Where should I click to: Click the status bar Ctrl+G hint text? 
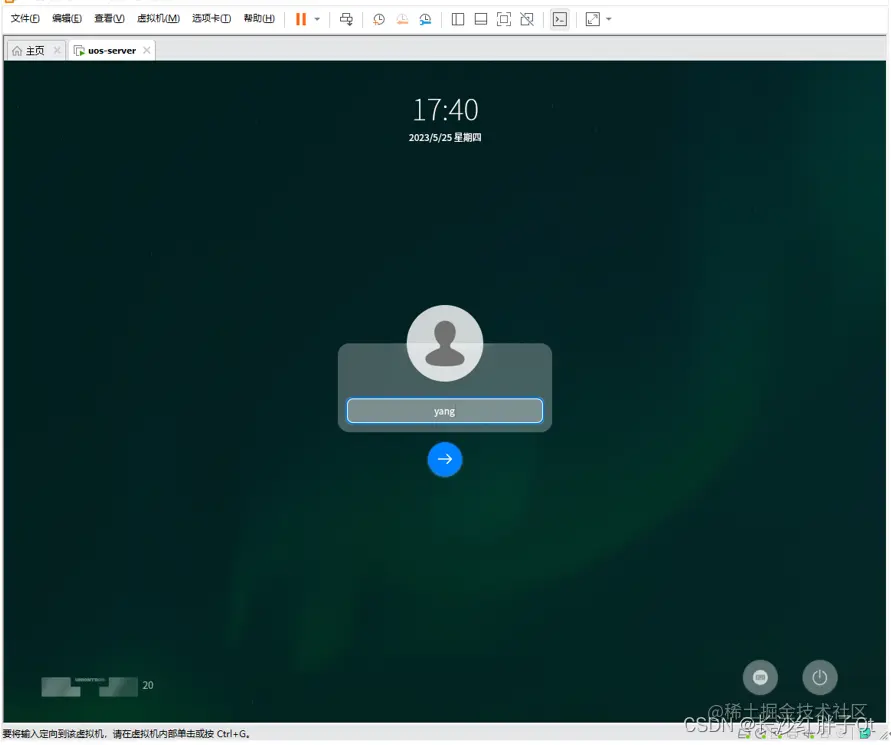[126, 734]
